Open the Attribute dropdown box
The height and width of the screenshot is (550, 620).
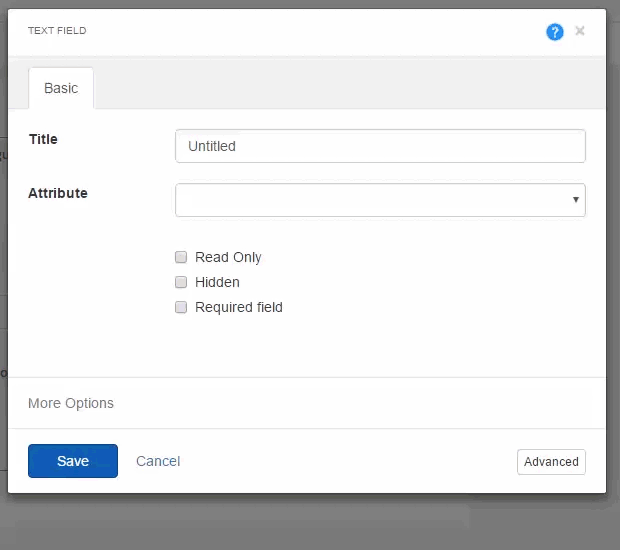coord(380,200)
